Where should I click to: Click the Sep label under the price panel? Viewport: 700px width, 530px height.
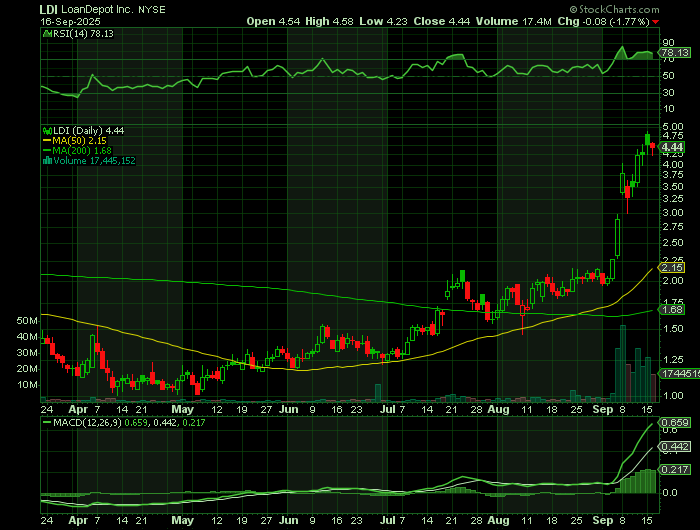pos(603,409)
